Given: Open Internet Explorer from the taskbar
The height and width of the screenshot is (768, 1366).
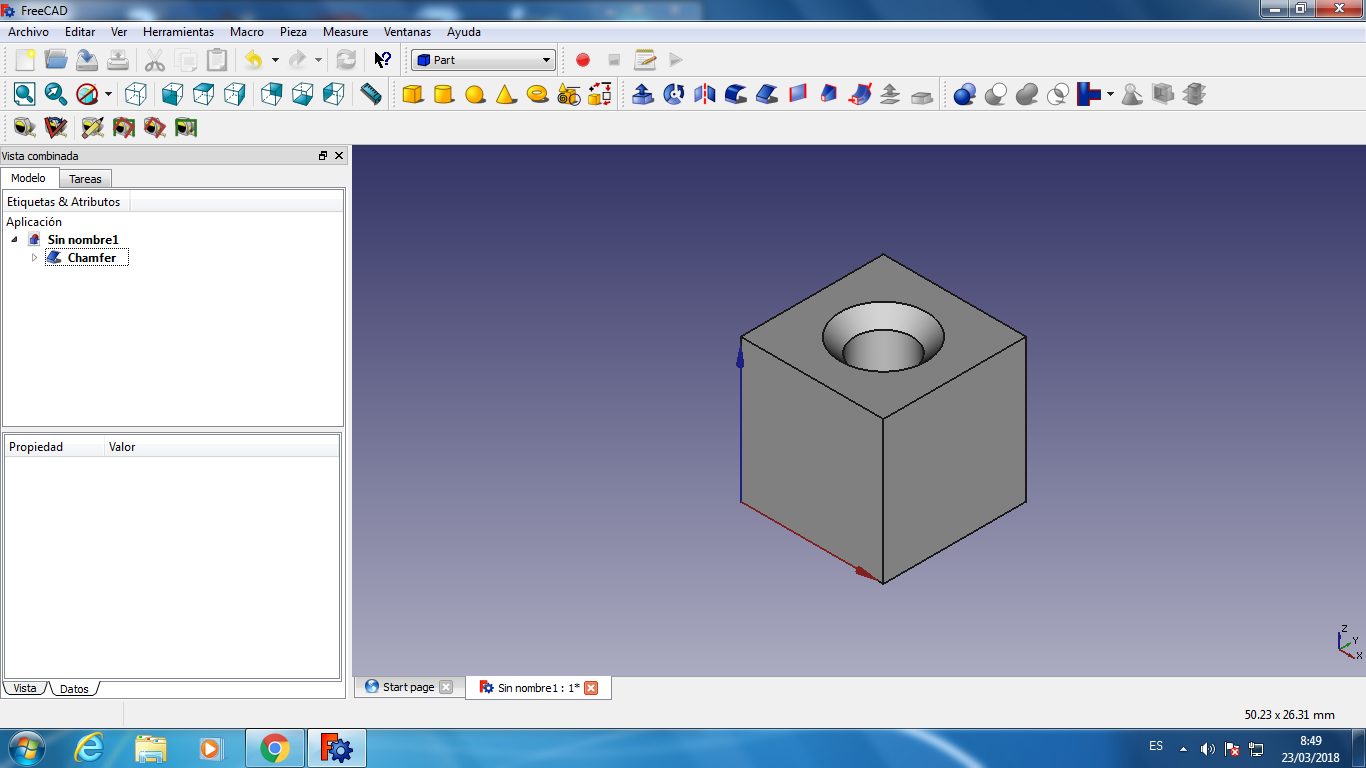Looking at the screenshot, I should 90,748.
